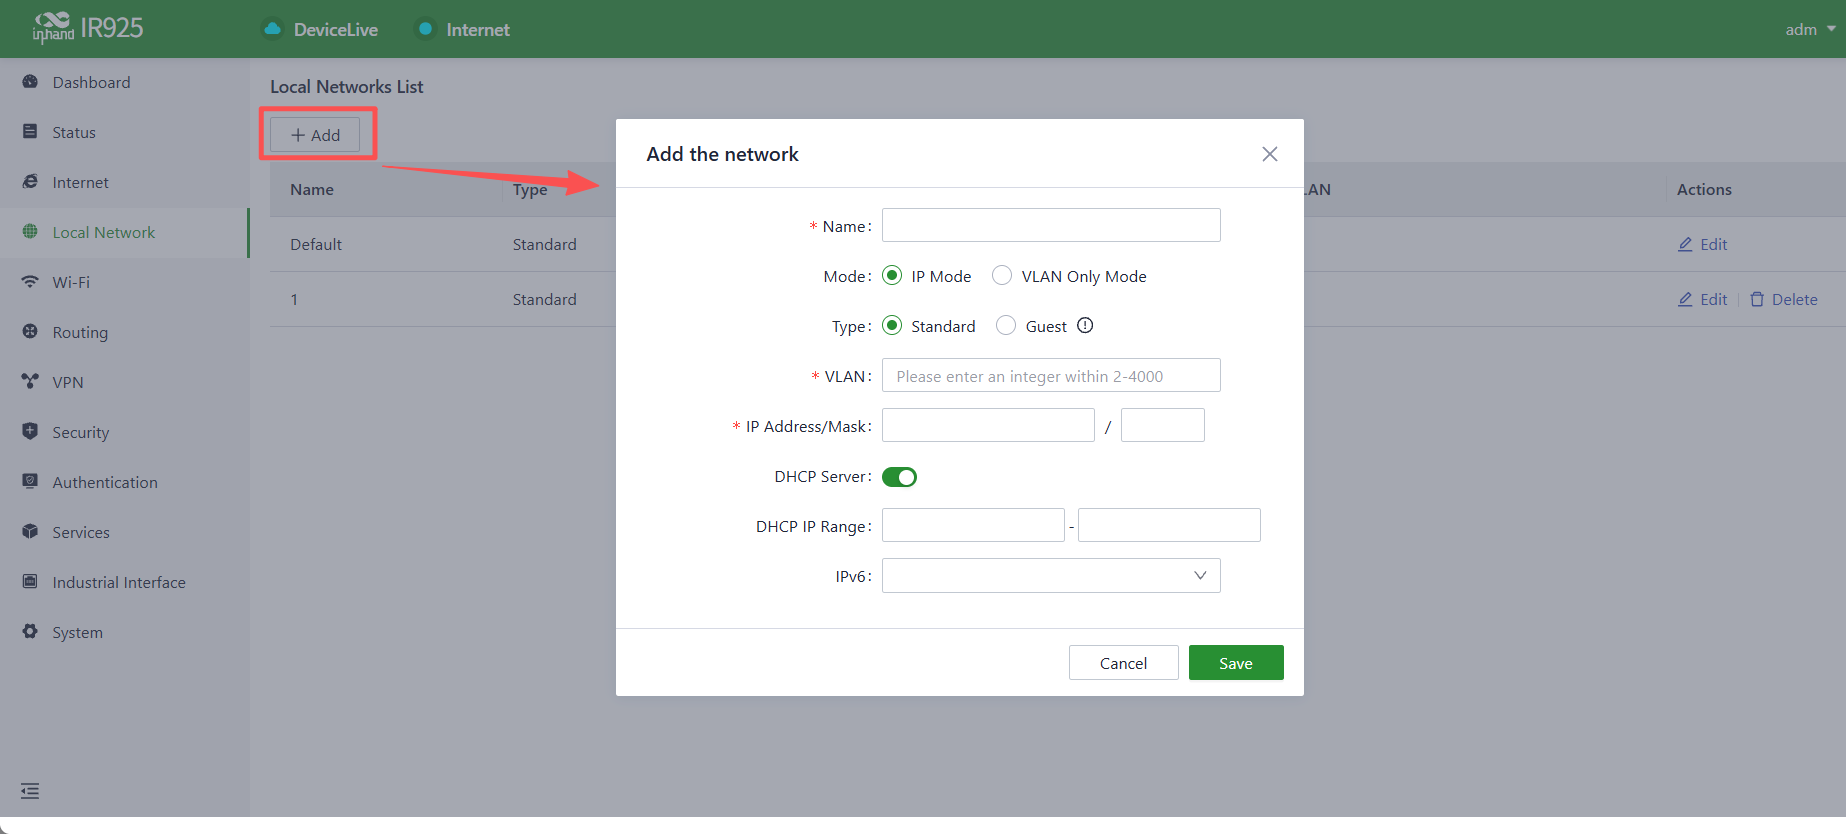The image size is (1846, 834).
Task: Click the Routing sidebar icon
Action: point(30,332)
